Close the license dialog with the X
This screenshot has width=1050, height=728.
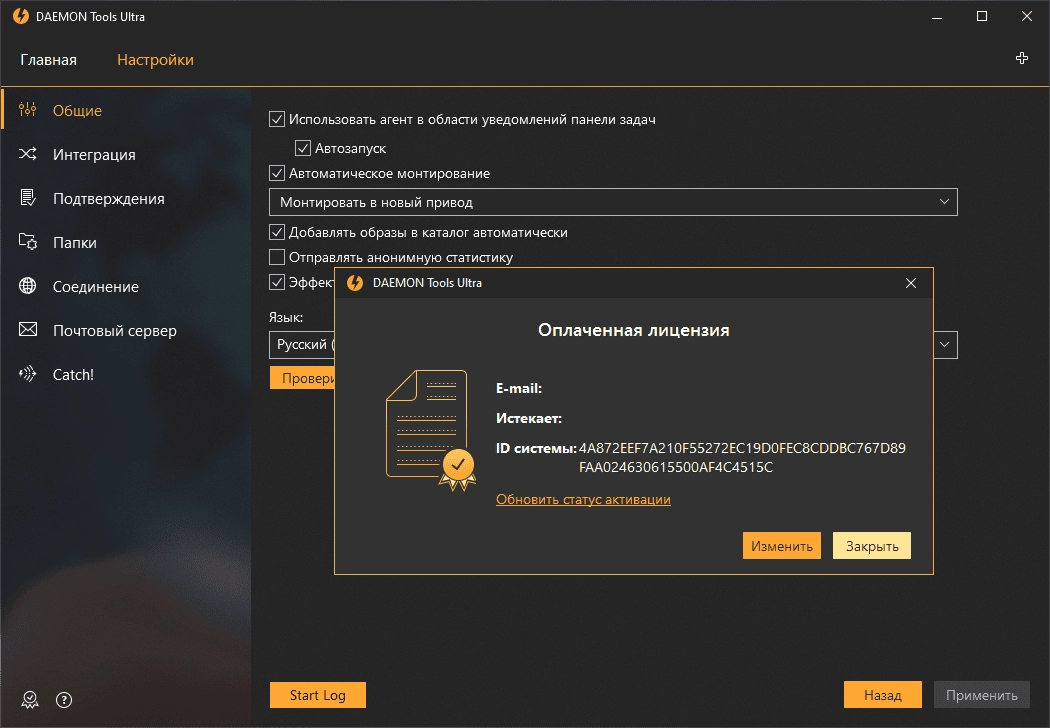[x=911, y=283]
